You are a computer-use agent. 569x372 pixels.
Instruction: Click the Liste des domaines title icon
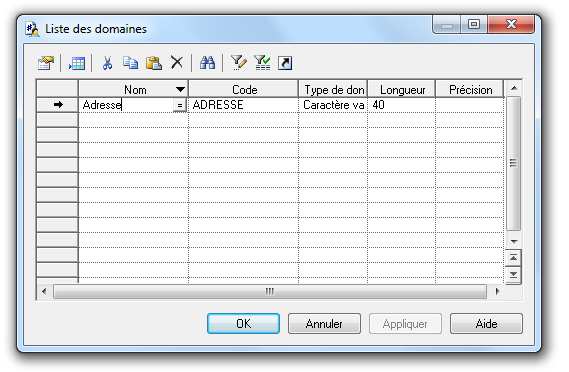(x=32, y=29)
